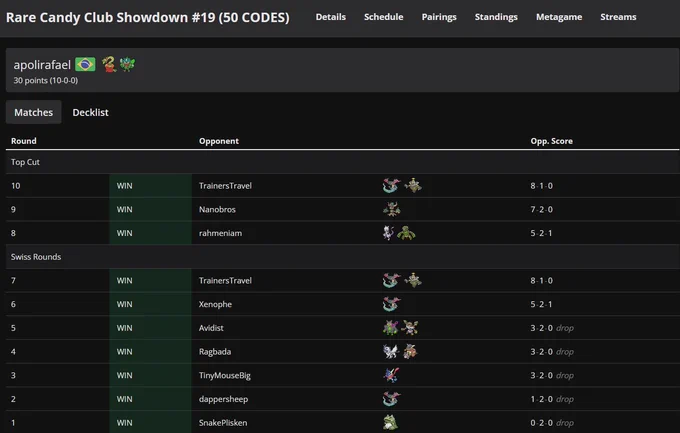Click the first deck icon in Avidist's row
680x433 pixels.
(390, 328)
